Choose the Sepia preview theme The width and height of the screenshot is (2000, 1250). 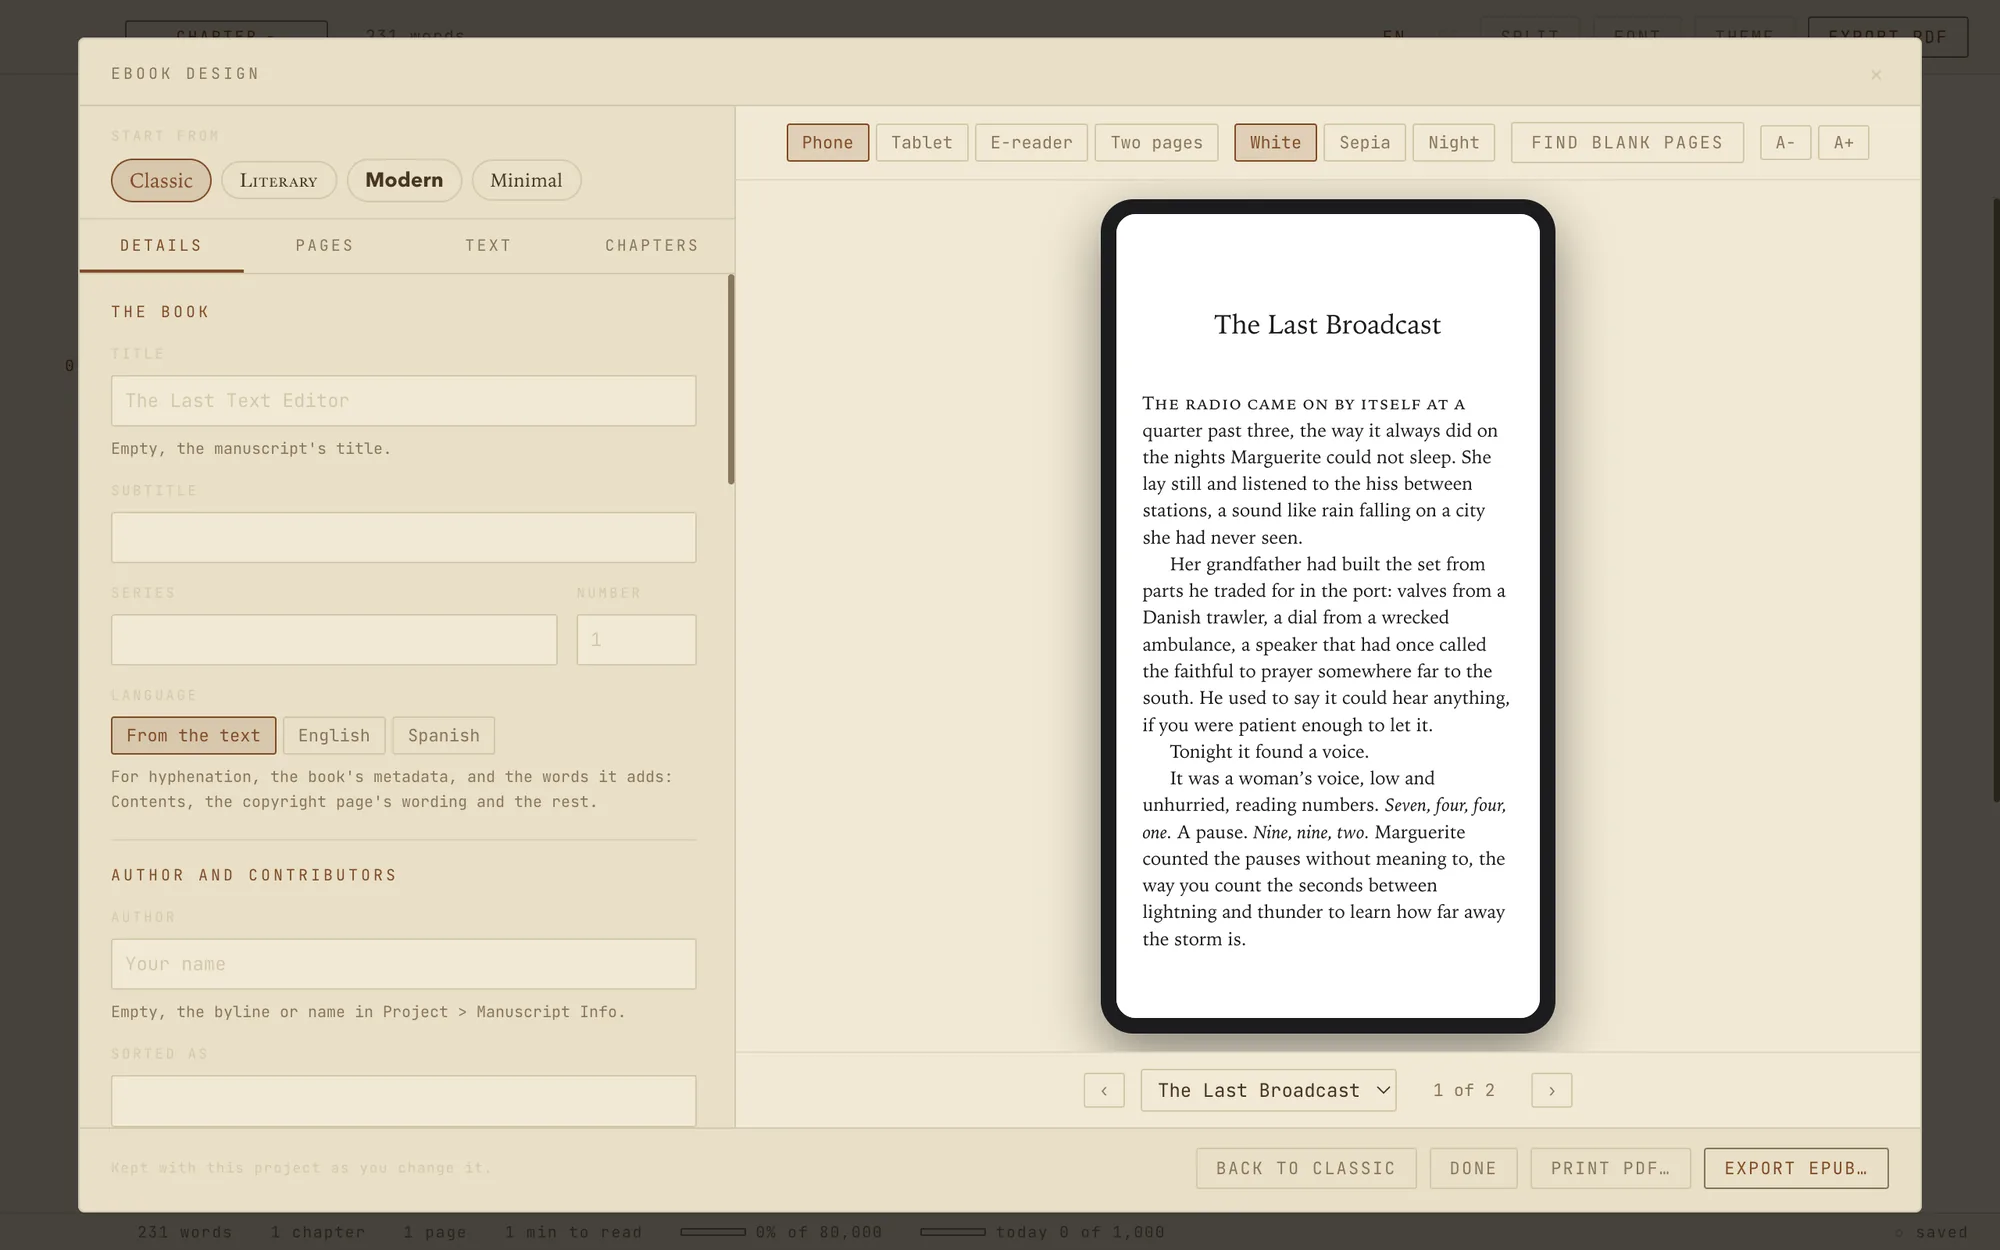(1364, 143)
